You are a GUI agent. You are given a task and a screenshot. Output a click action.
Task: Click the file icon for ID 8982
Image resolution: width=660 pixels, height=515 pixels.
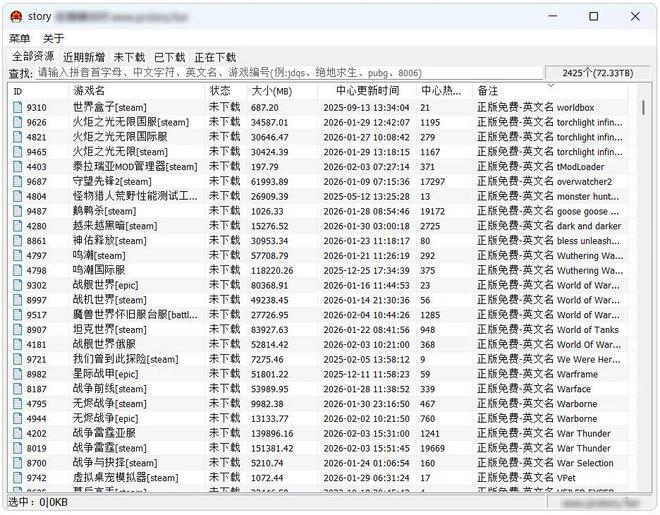point(17,374)
